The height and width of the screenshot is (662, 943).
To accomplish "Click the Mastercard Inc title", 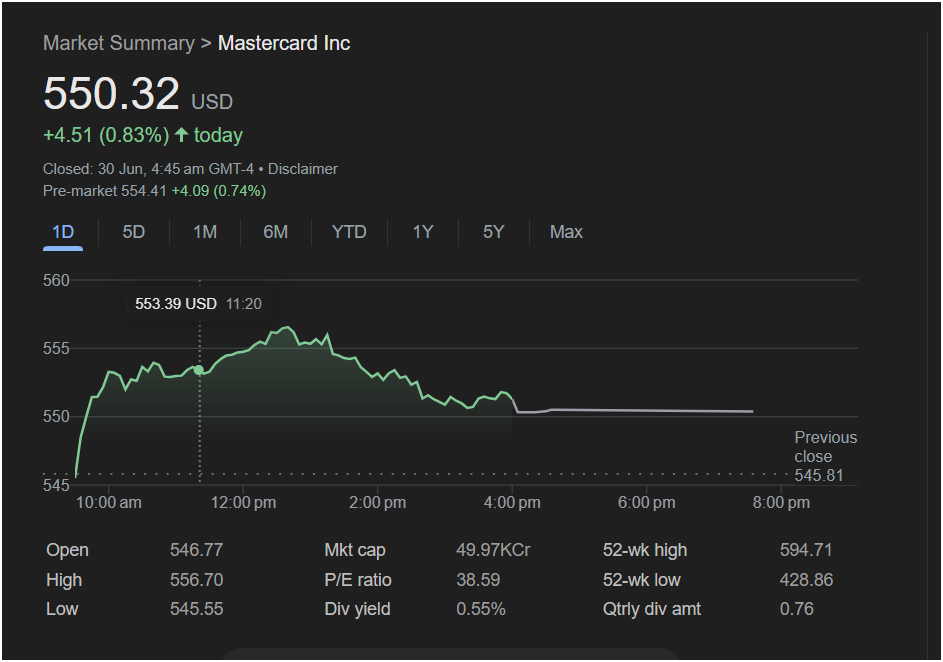I will tap(284, 43).
